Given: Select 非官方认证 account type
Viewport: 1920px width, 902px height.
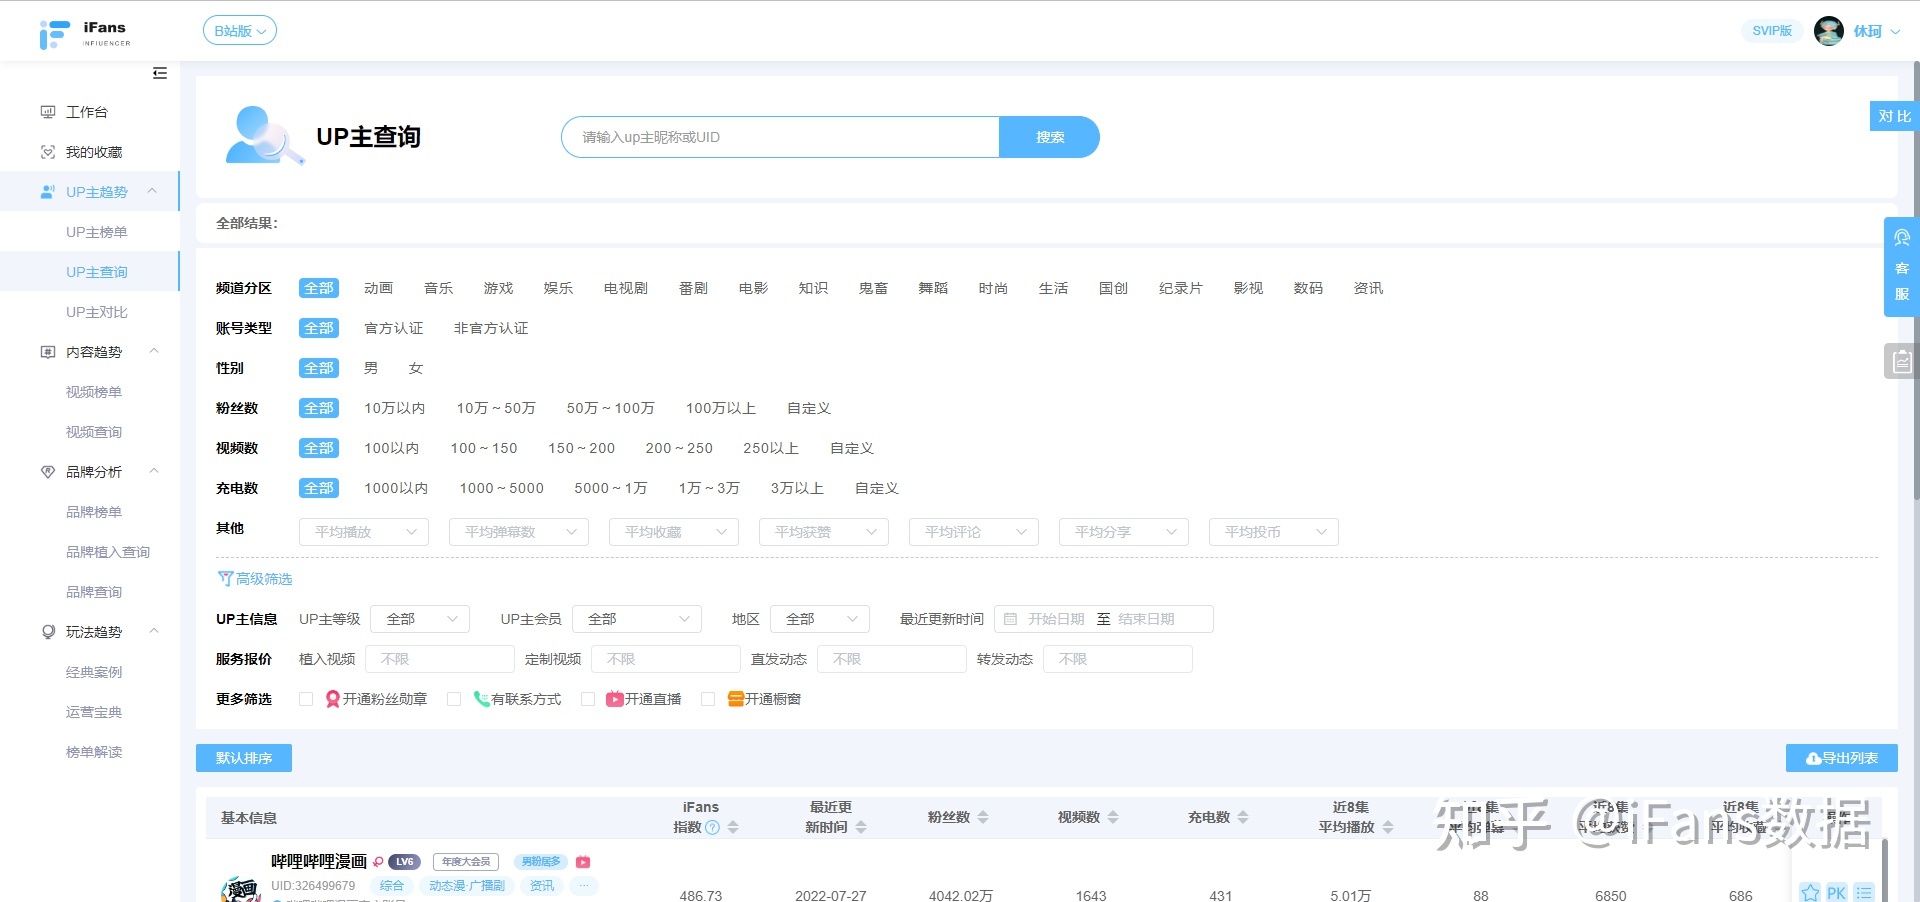Looking at the screenshot, I should pyautogui.click(x=491, y=328).
